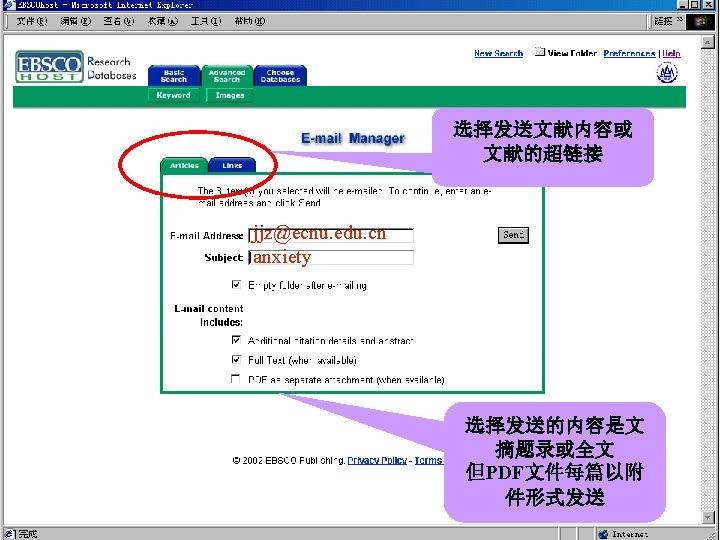
Task: Click the university emblem icon below Preferences
Action: coord(667,73)
